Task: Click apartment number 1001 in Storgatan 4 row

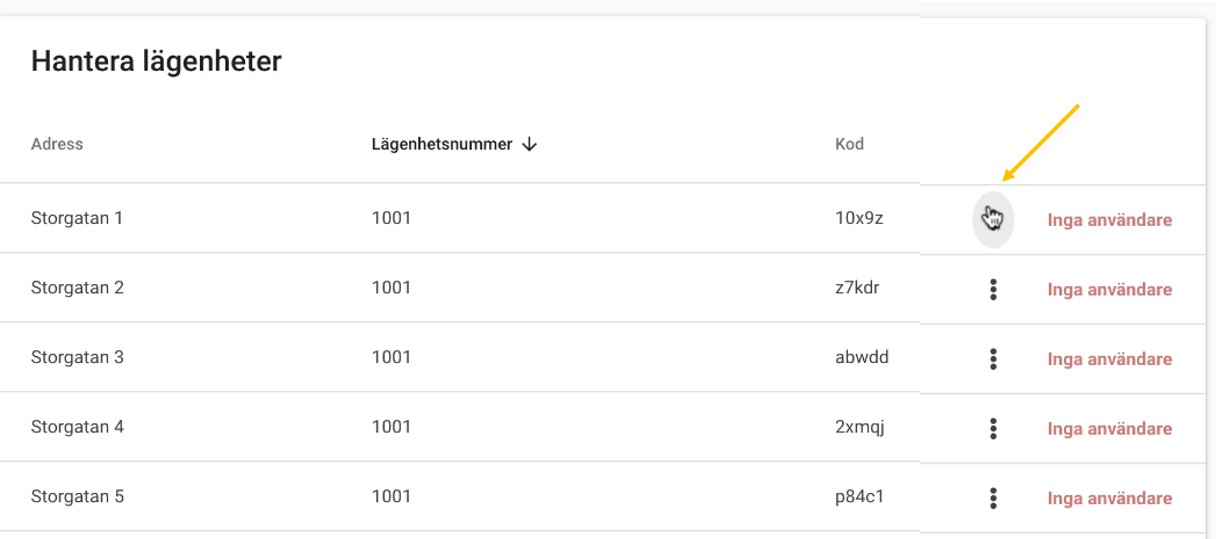Action: coord(391,427)
